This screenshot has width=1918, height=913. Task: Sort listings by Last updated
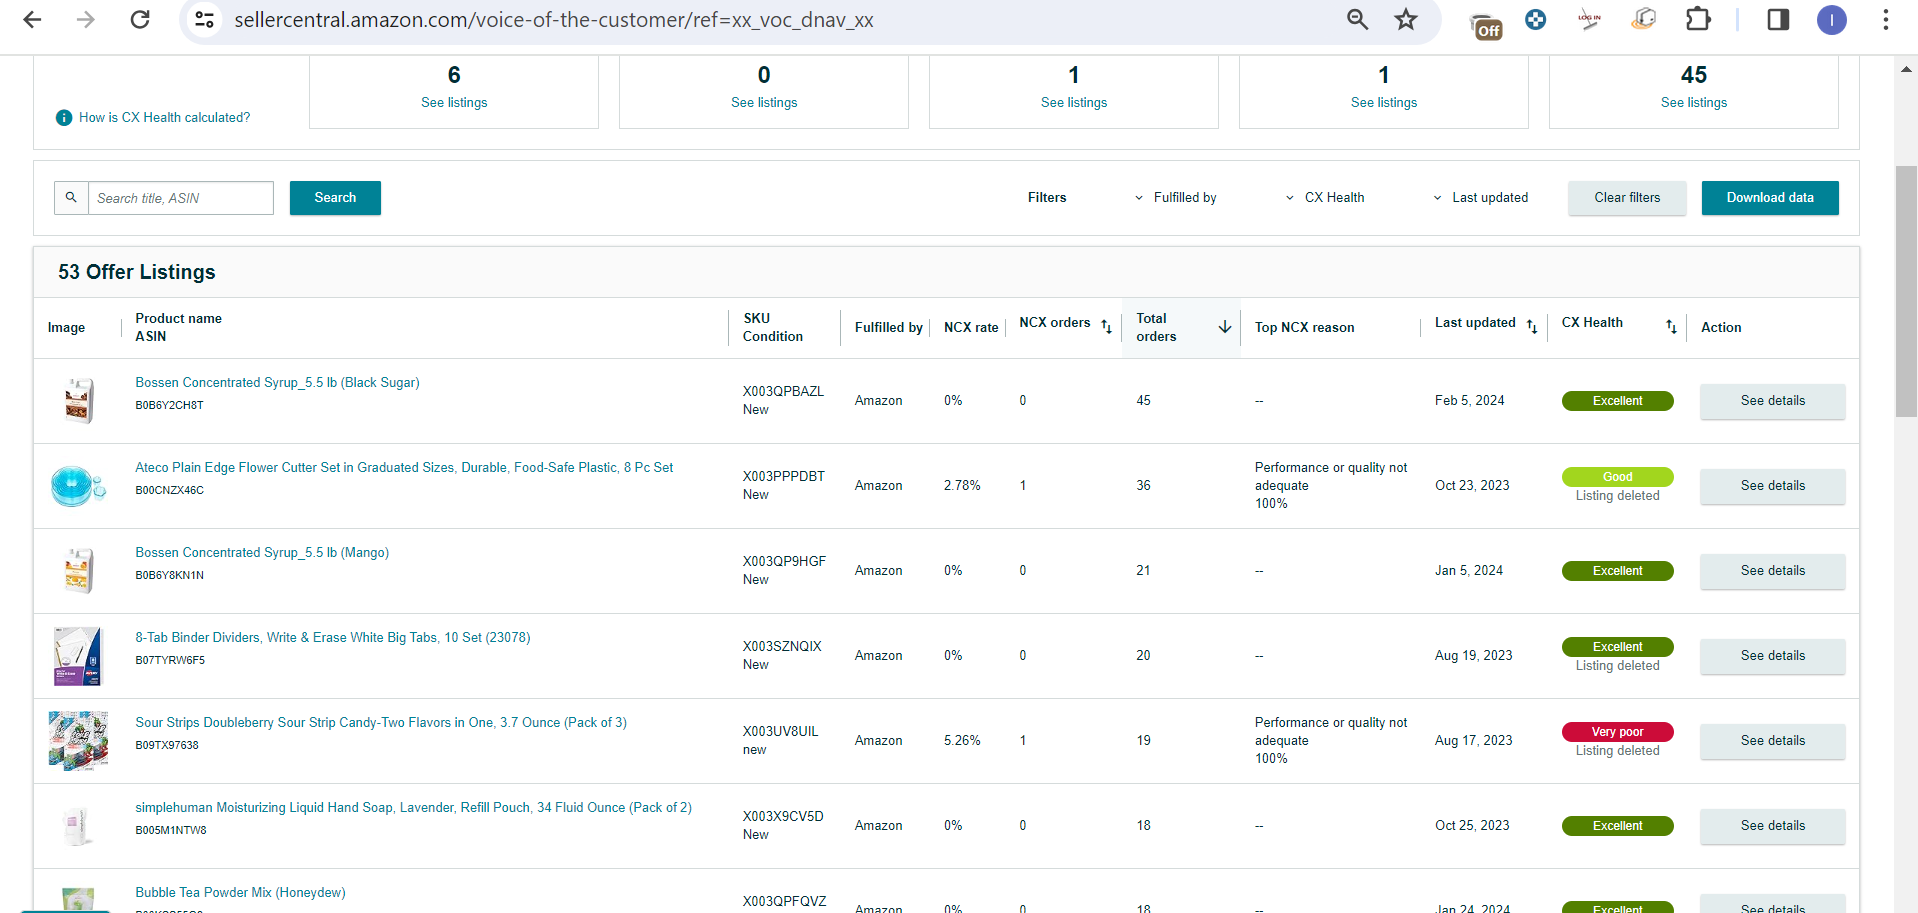1532,326
